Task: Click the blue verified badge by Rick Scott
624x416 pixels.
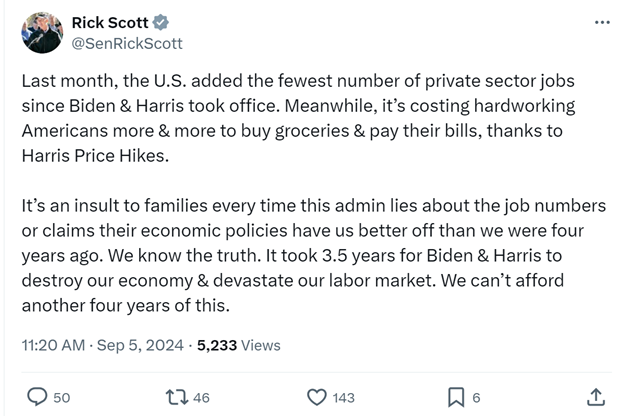Action: click(x=161, y=23)
